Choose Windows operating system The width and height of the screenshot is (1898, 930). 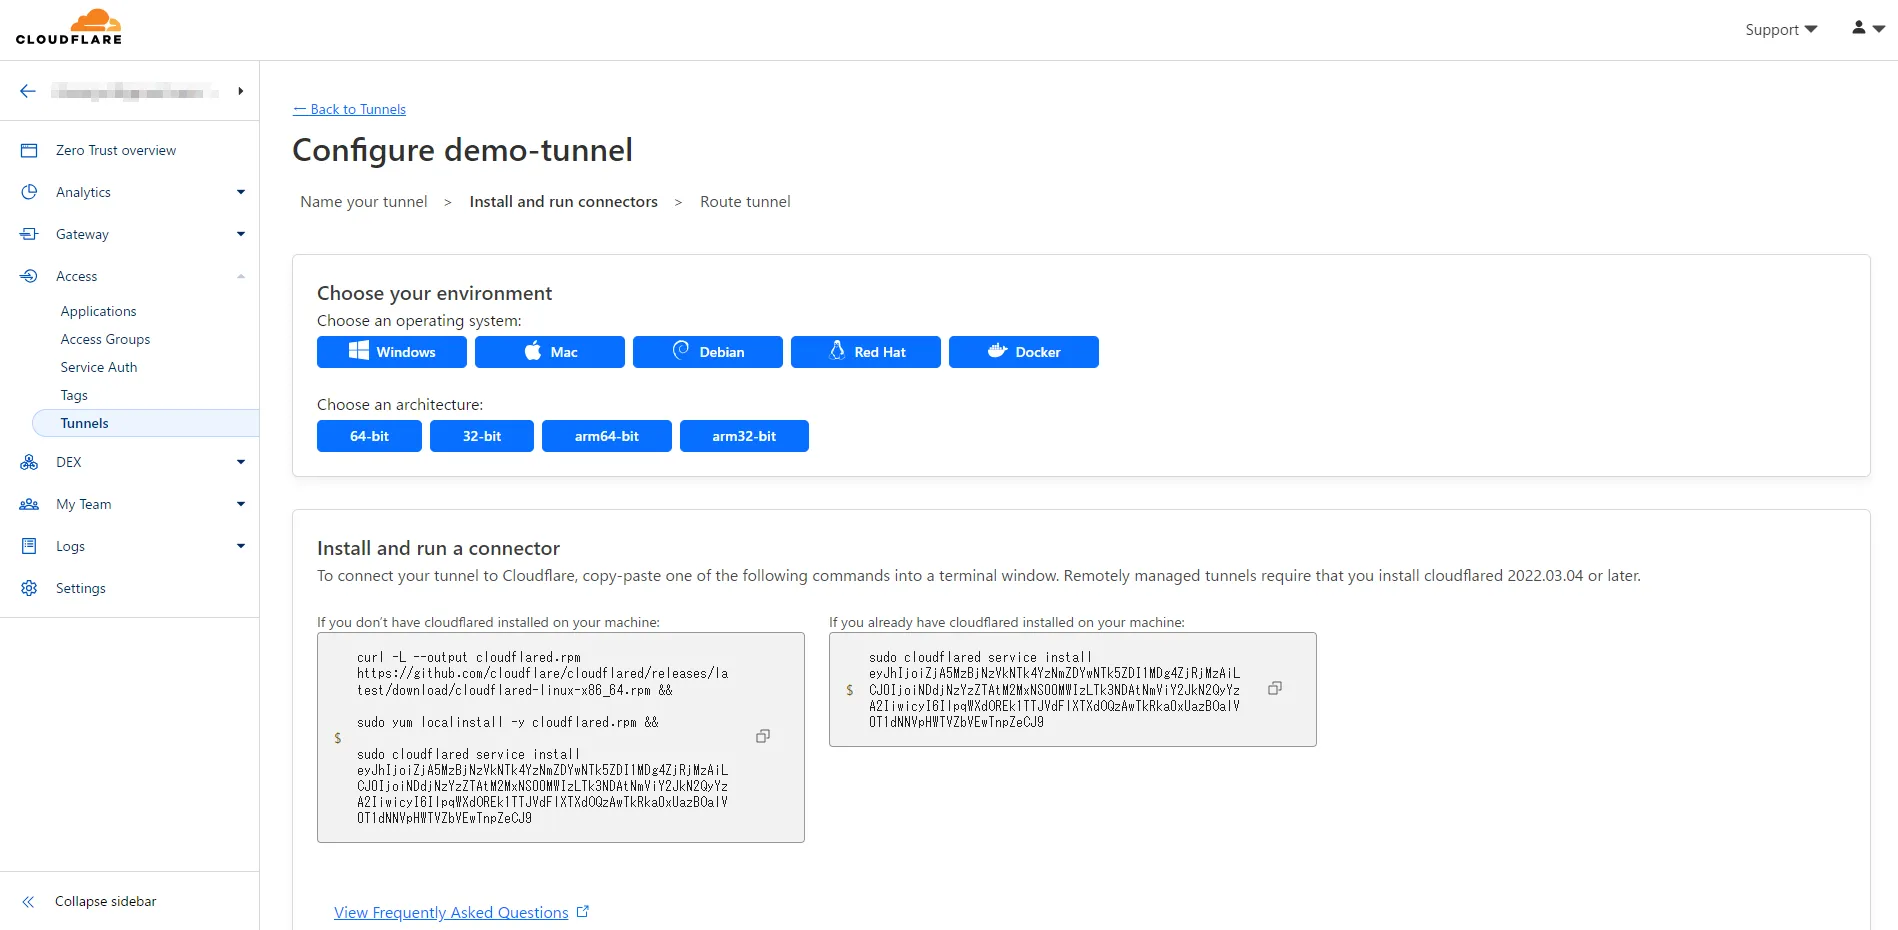click(392, 352)
